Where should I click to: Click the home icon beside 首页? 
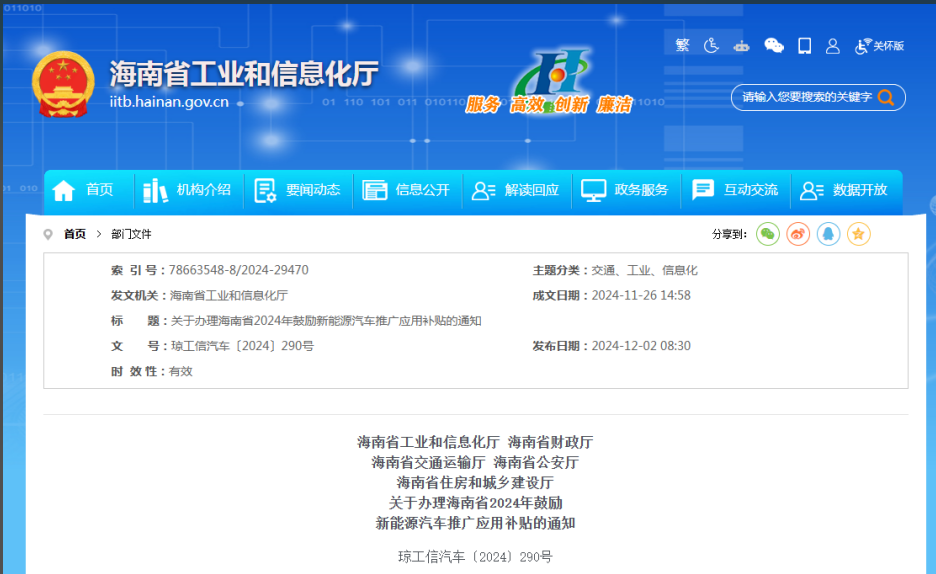pos(63,190)
